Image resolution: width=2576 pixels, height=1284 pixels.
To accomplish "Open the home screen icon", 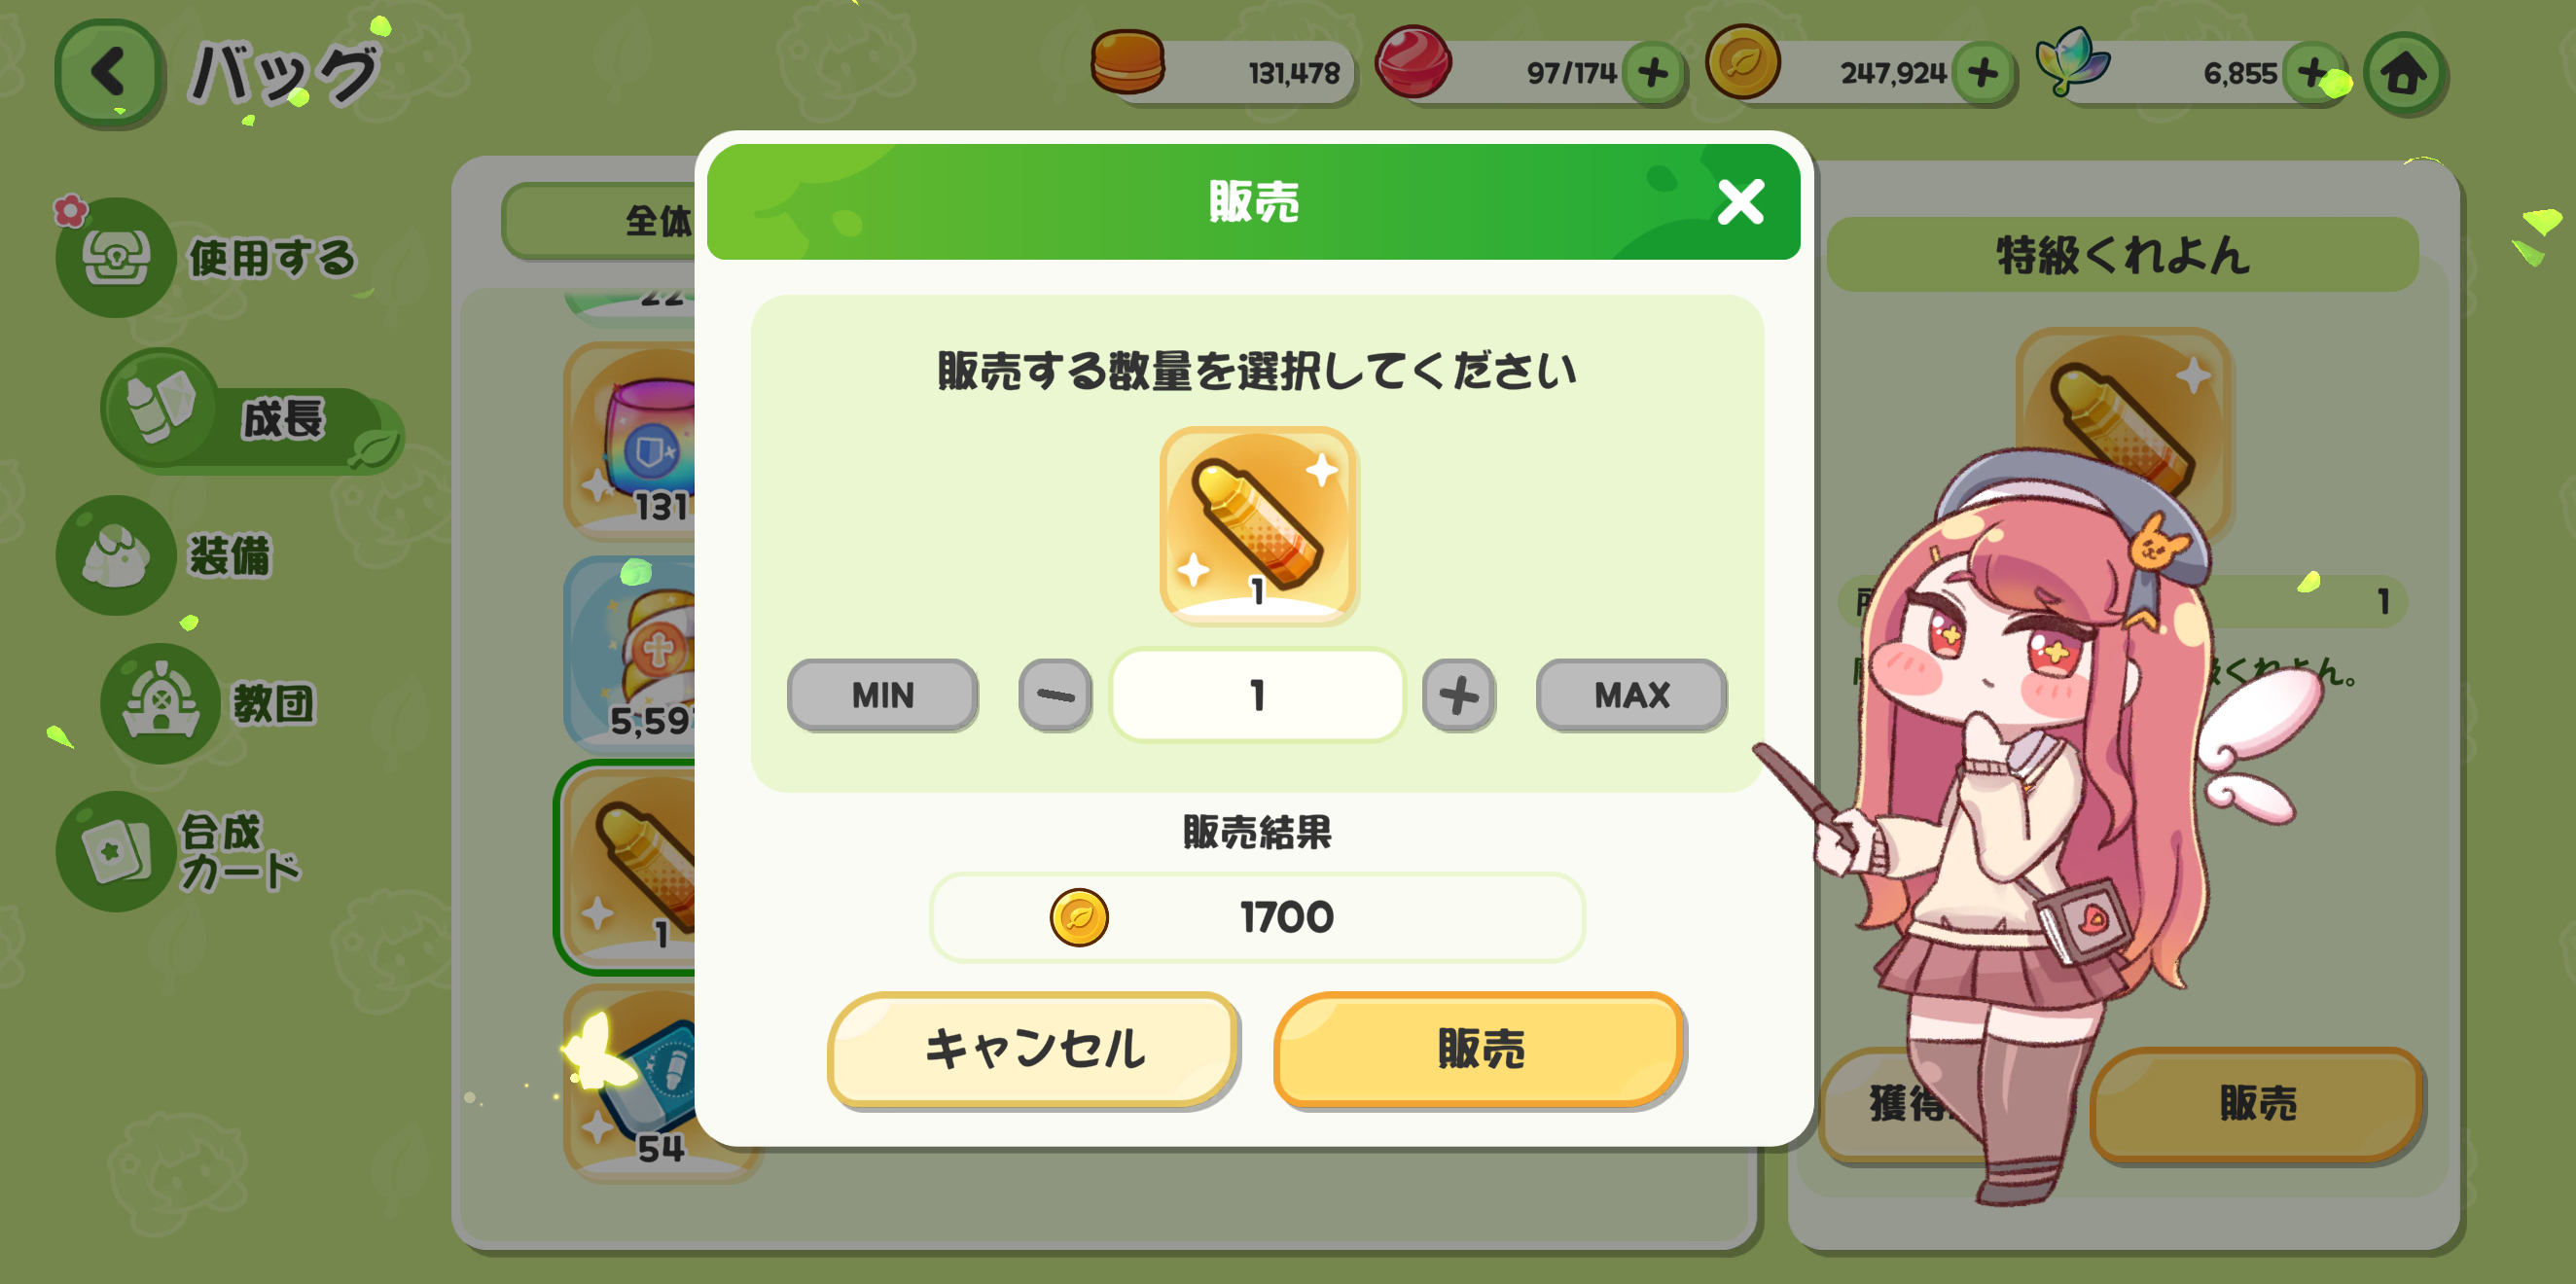I will coord(2404,73).
